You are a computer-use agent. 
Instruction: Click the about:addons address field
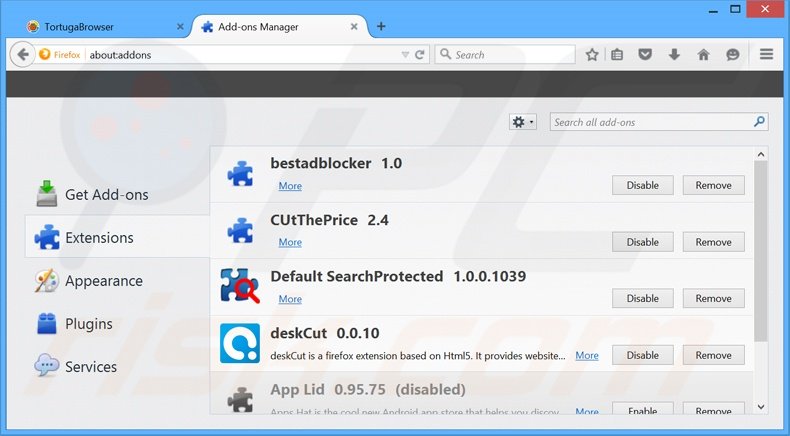point(242,55)
